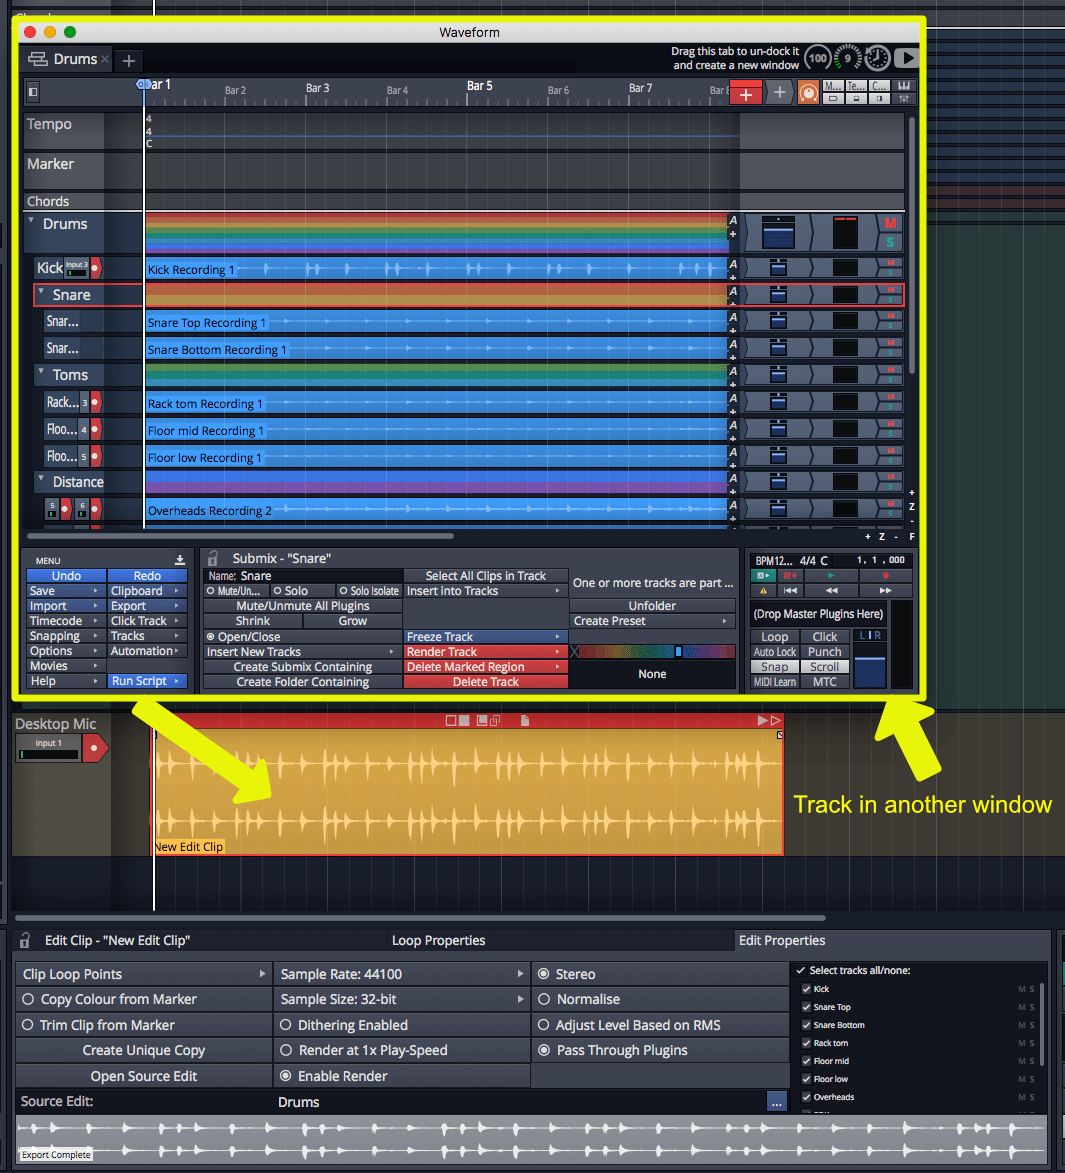The height and width of the screenshot is (1173, 1065).
Task: Click the orange knob icon in the toolbar
Action: pyautogui.click(x=808, y=93)
